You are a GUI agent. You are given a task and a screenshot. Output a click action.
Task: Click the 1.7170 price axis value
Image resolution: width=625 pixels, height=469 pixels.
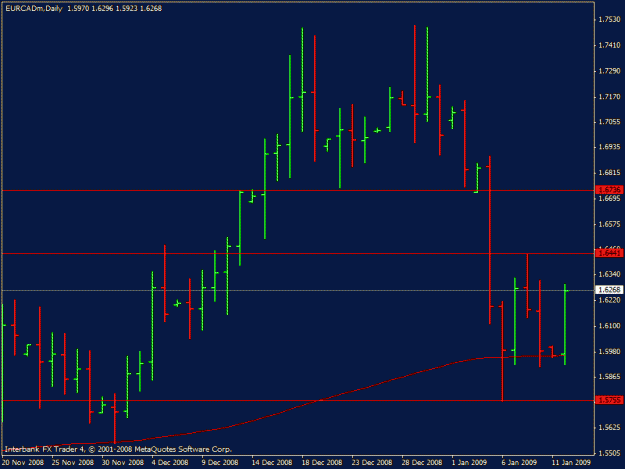[609, 97]
